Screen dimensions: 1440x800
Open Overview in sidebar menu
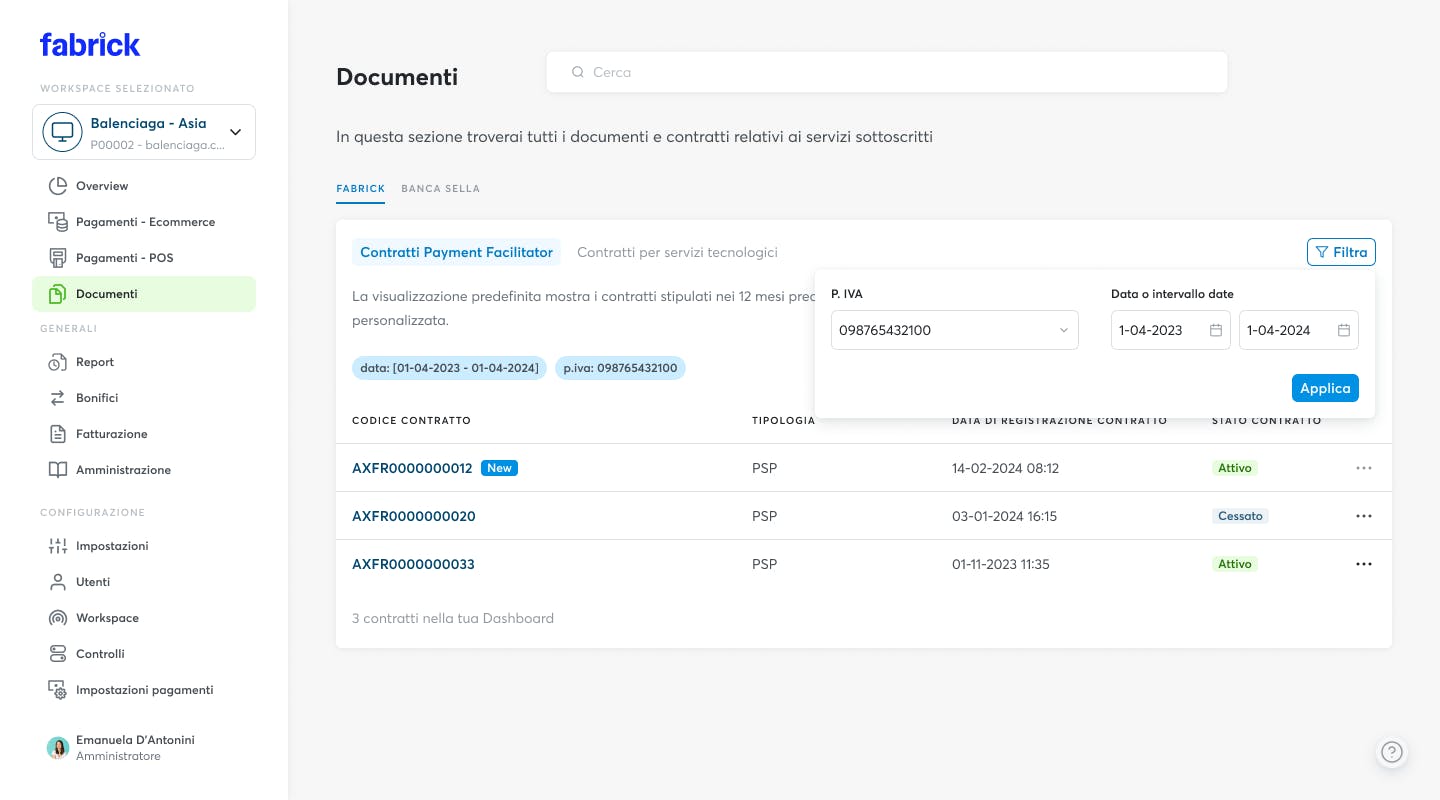(x=144, y=186)
